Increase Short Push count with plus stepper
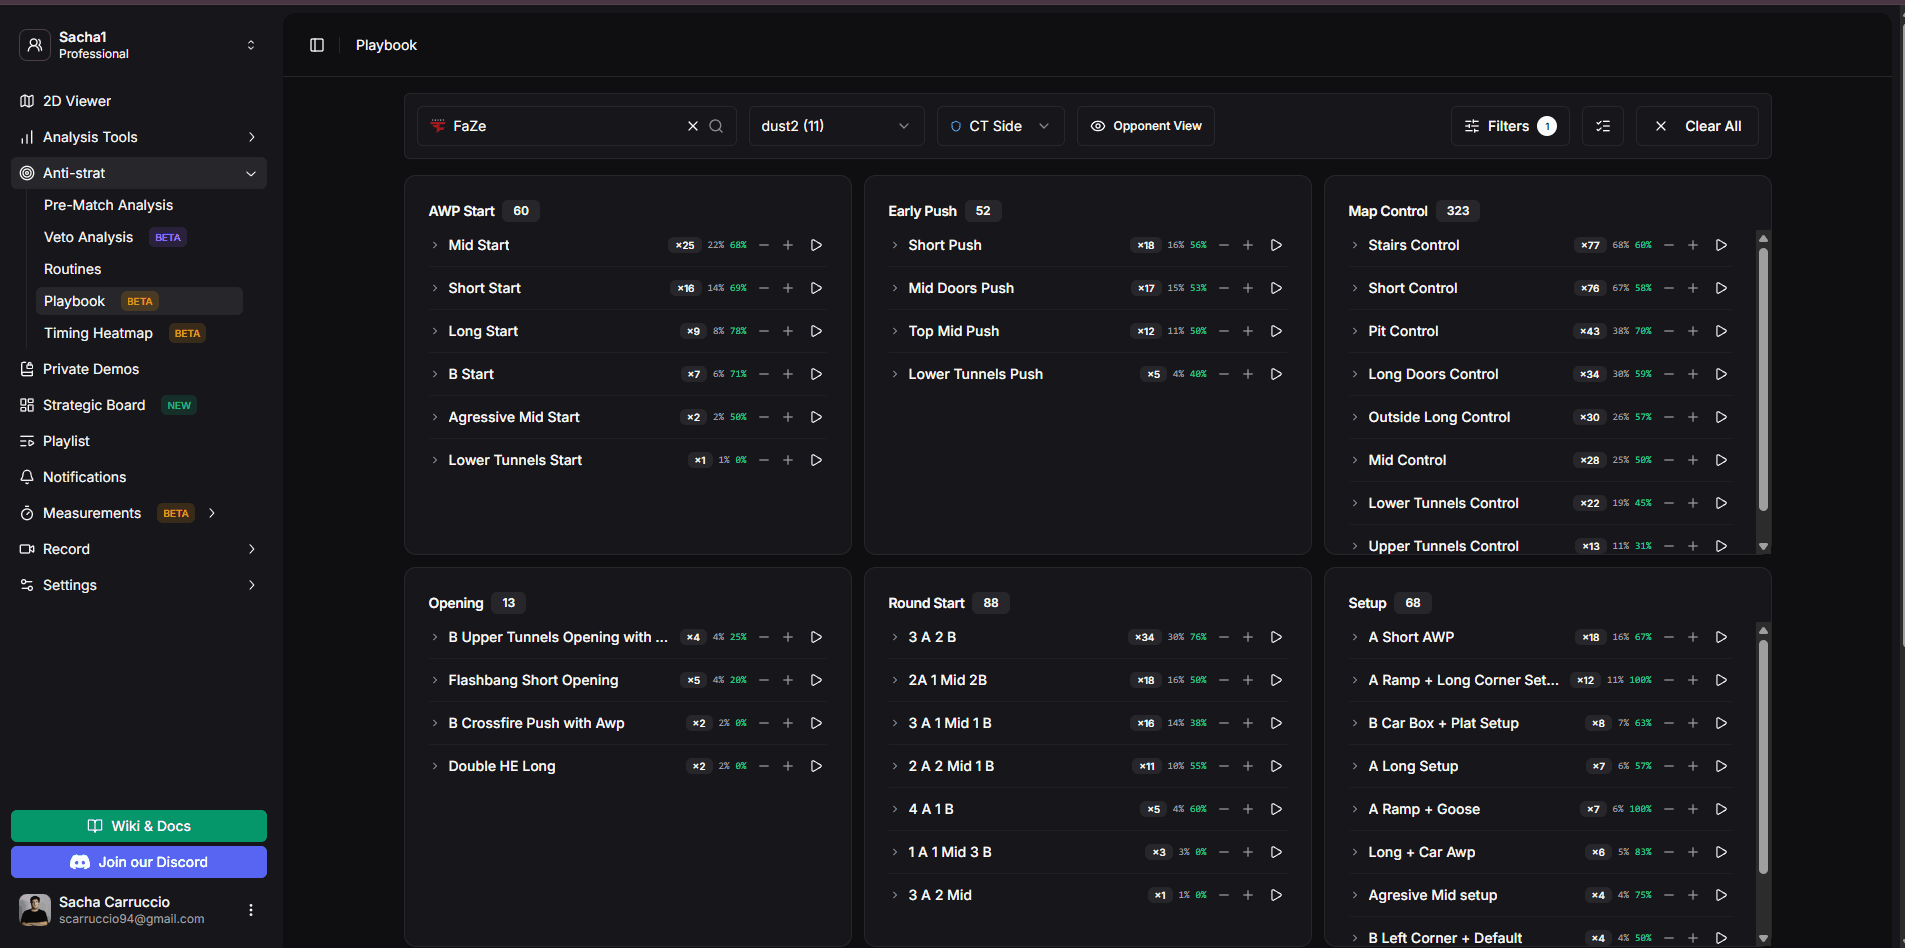 click(x=1247, y=245)
